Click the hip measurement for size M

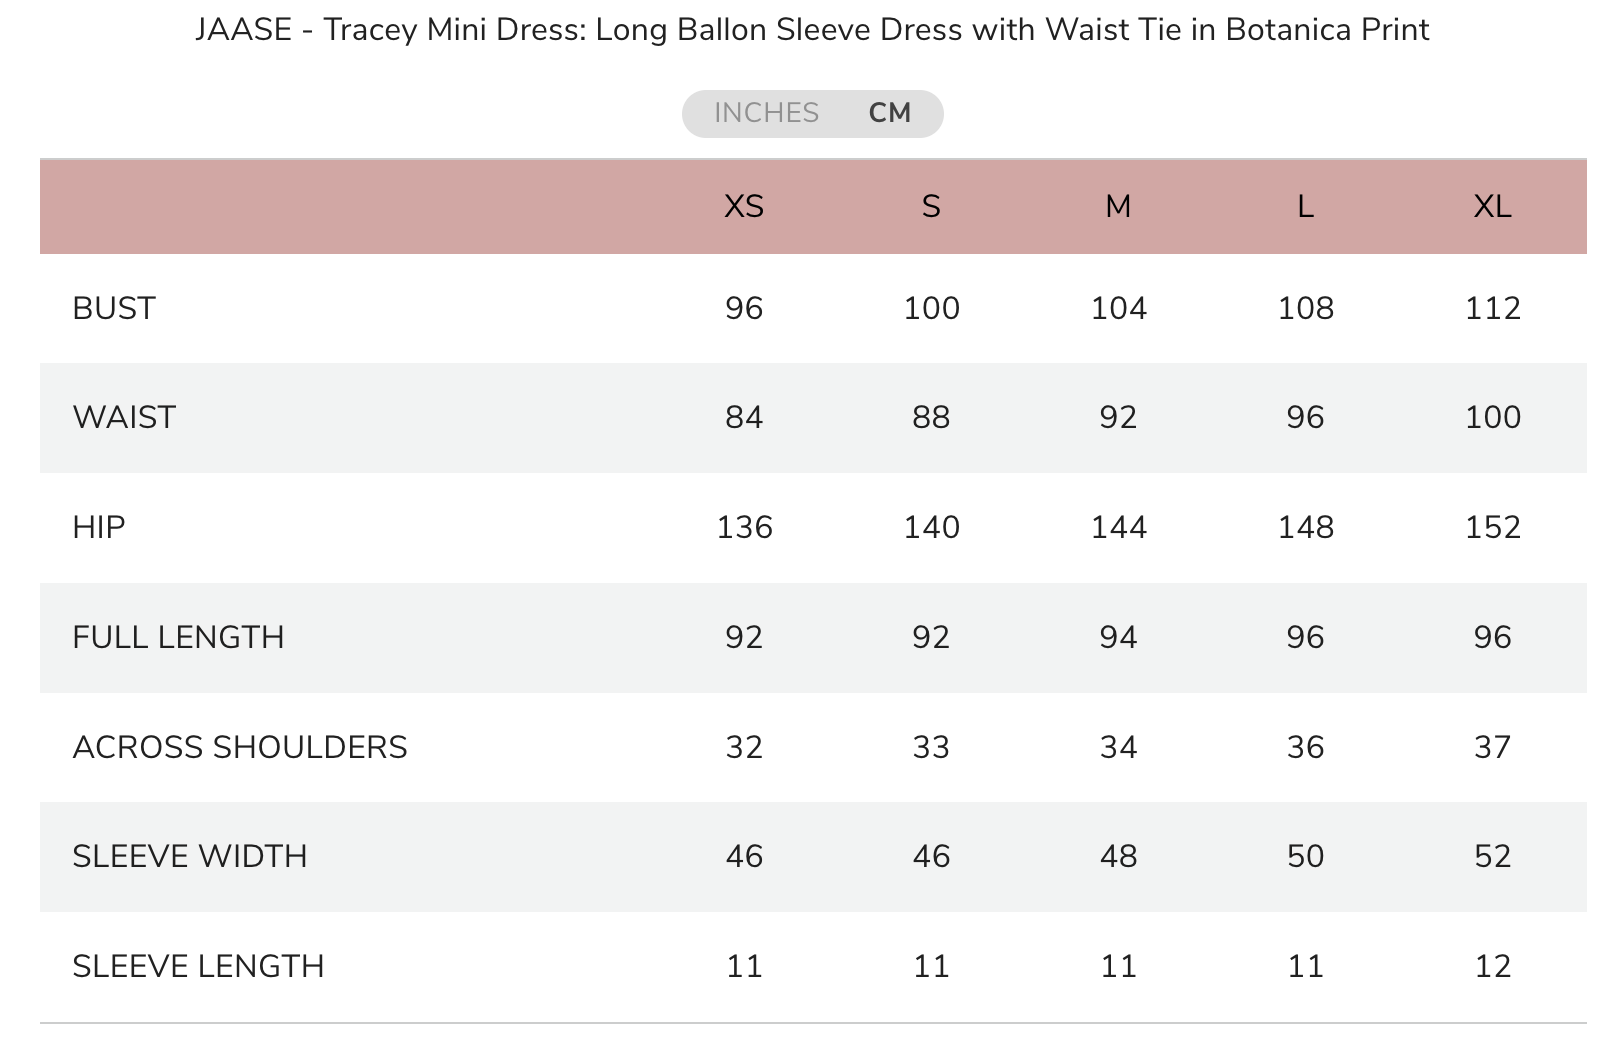click(x=1118, y=527)
